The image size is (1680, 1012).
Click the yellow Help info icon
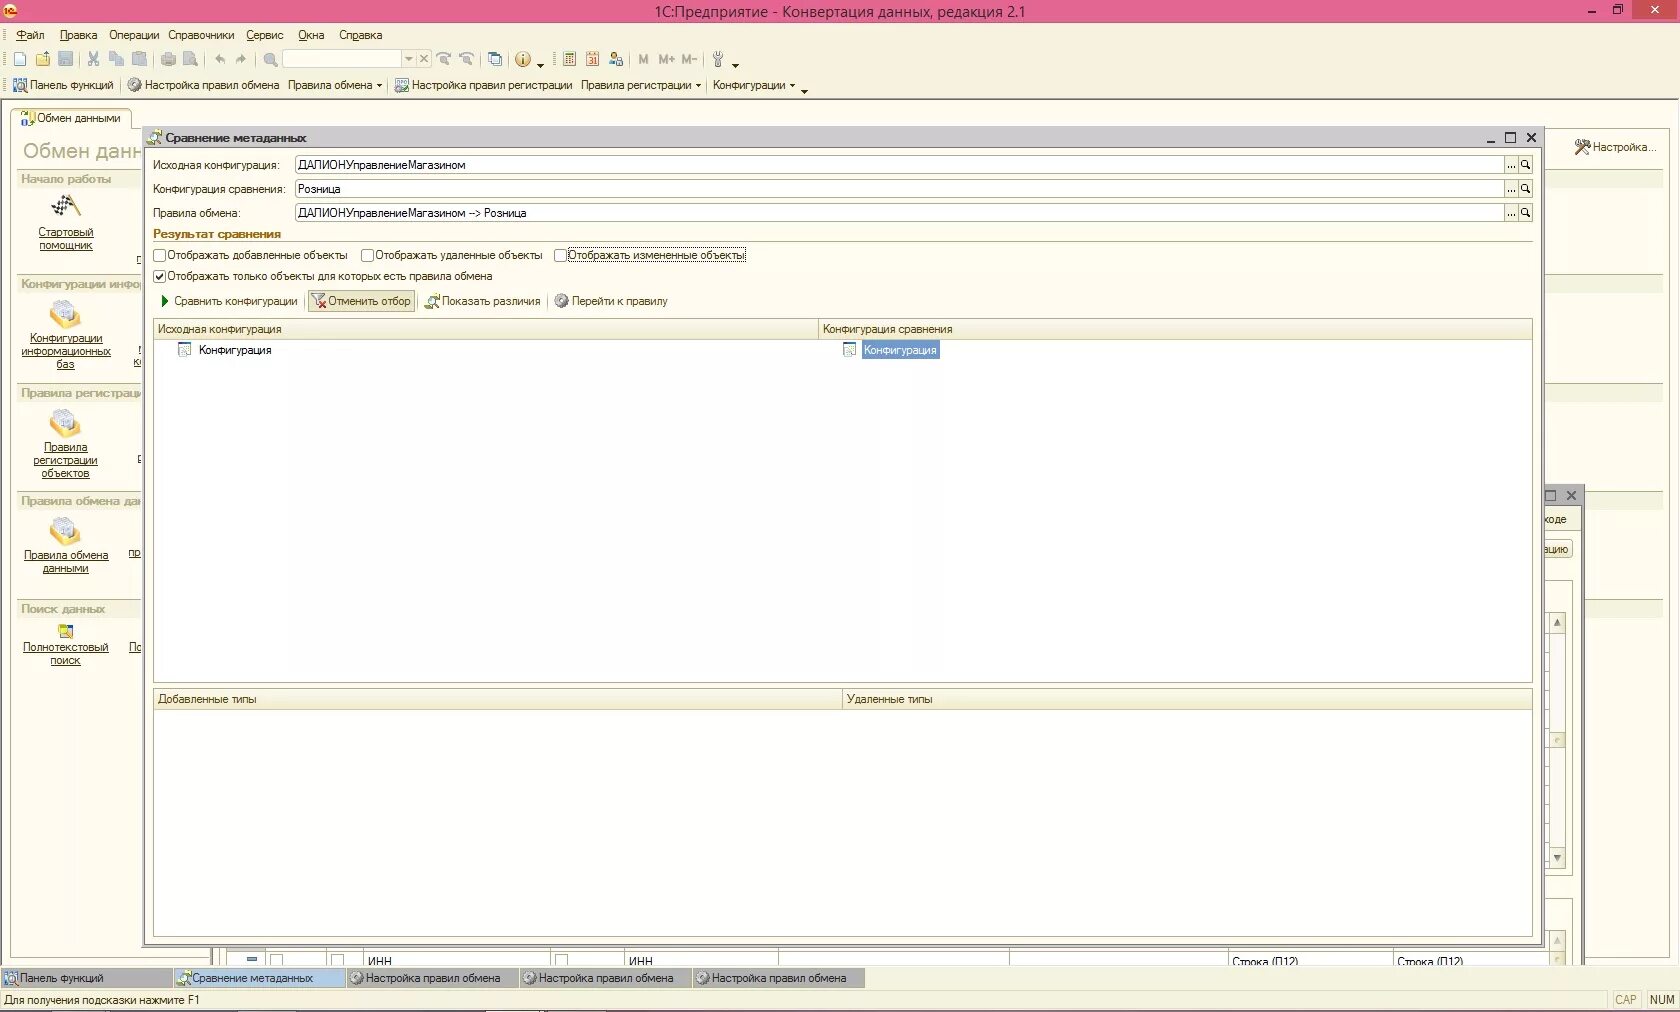tap(522, 59)
